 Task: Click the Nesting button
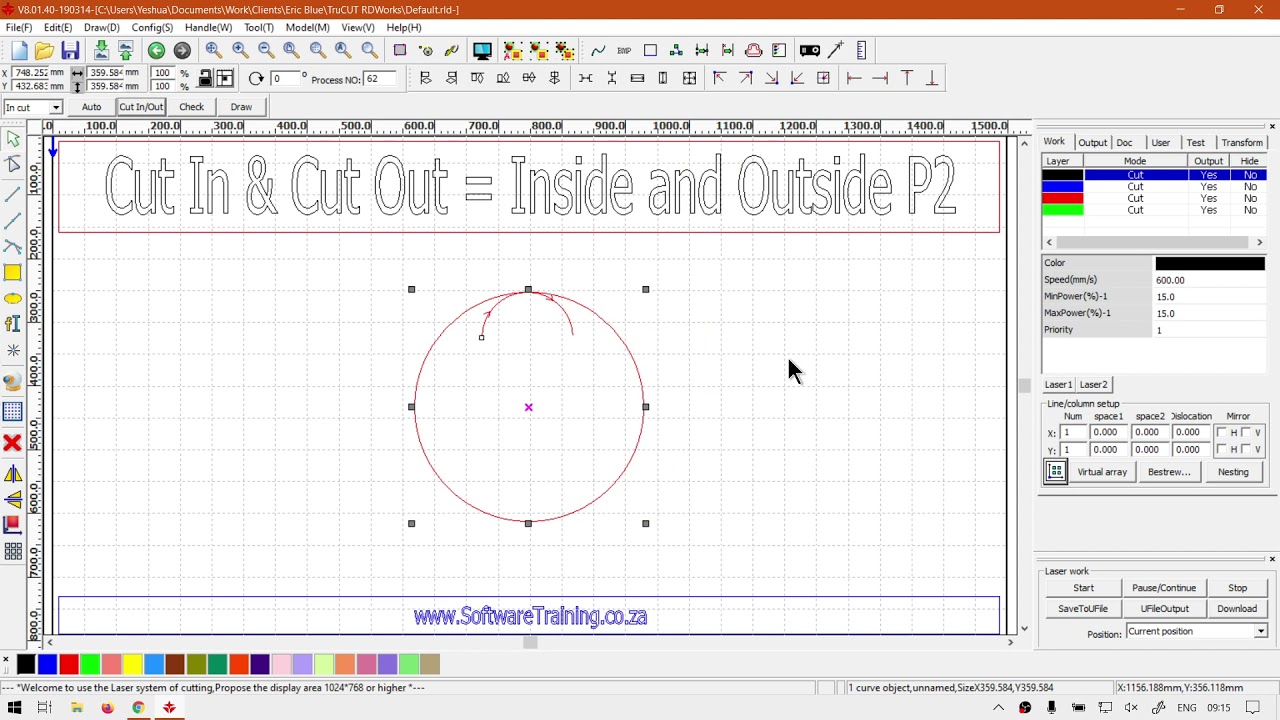tap(1233, 472)
